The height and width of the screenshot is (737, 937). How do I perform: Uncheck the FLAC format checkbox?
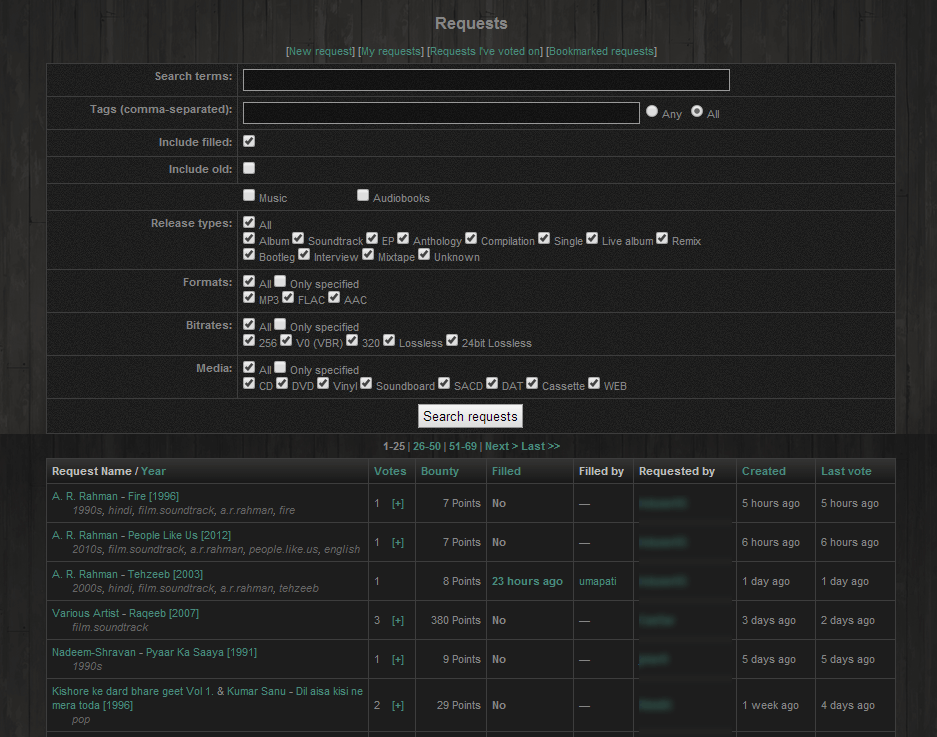pos(288,297)
